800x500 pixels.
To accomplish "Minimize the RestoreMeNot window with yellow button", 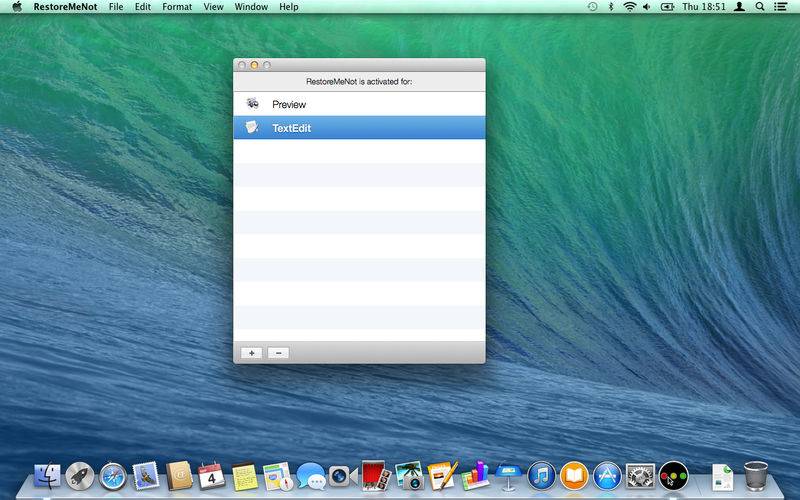I will coord(254,65).
